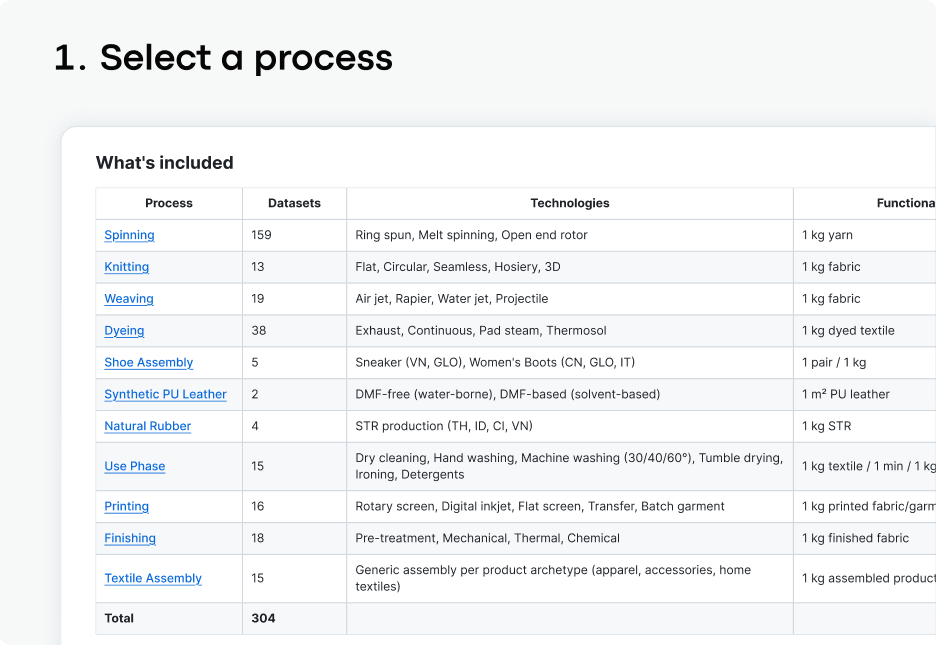
Task: Click the 5 datasets cell for Shoe Assembly
Action: (294, 362)
